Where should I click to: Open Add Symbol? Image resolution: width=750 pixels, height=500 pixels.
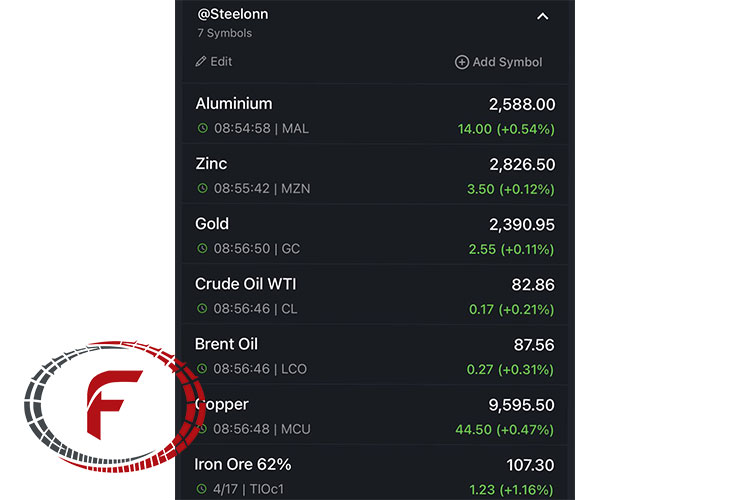coord(498,62)
